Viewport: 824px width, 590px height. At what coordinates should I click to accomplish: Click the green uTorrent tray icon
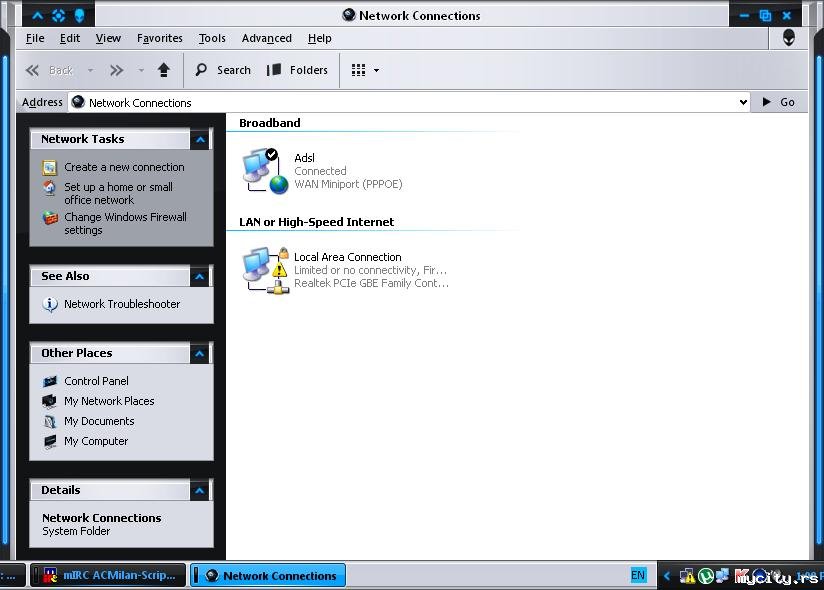(705, 576)
